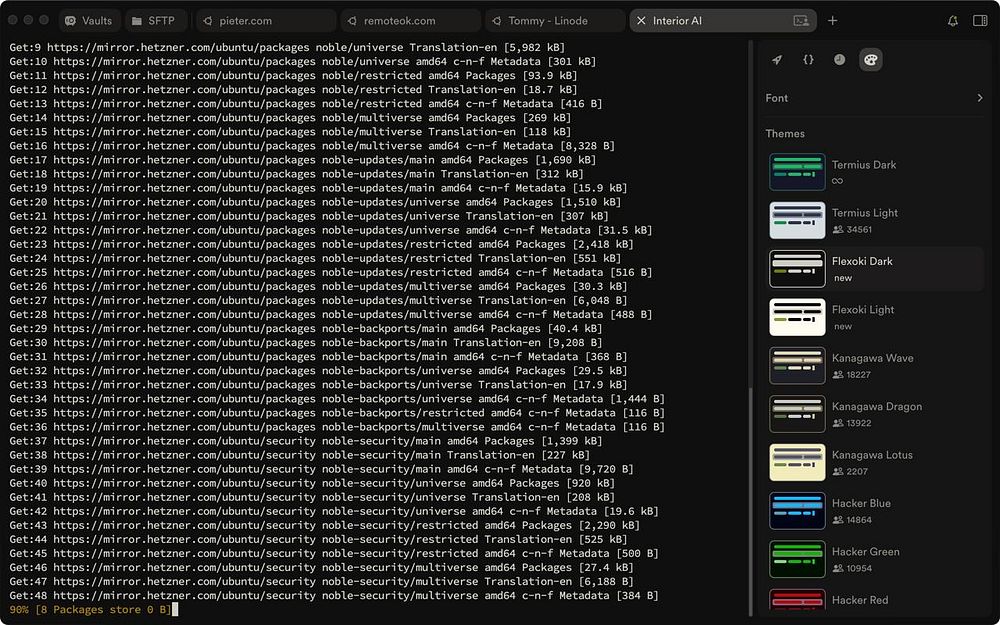Click the terminal cursor after '90% [8 Packages store 0 B]'
The width and height of the screenshot is (1000, 625).
(x=175, y=610)
